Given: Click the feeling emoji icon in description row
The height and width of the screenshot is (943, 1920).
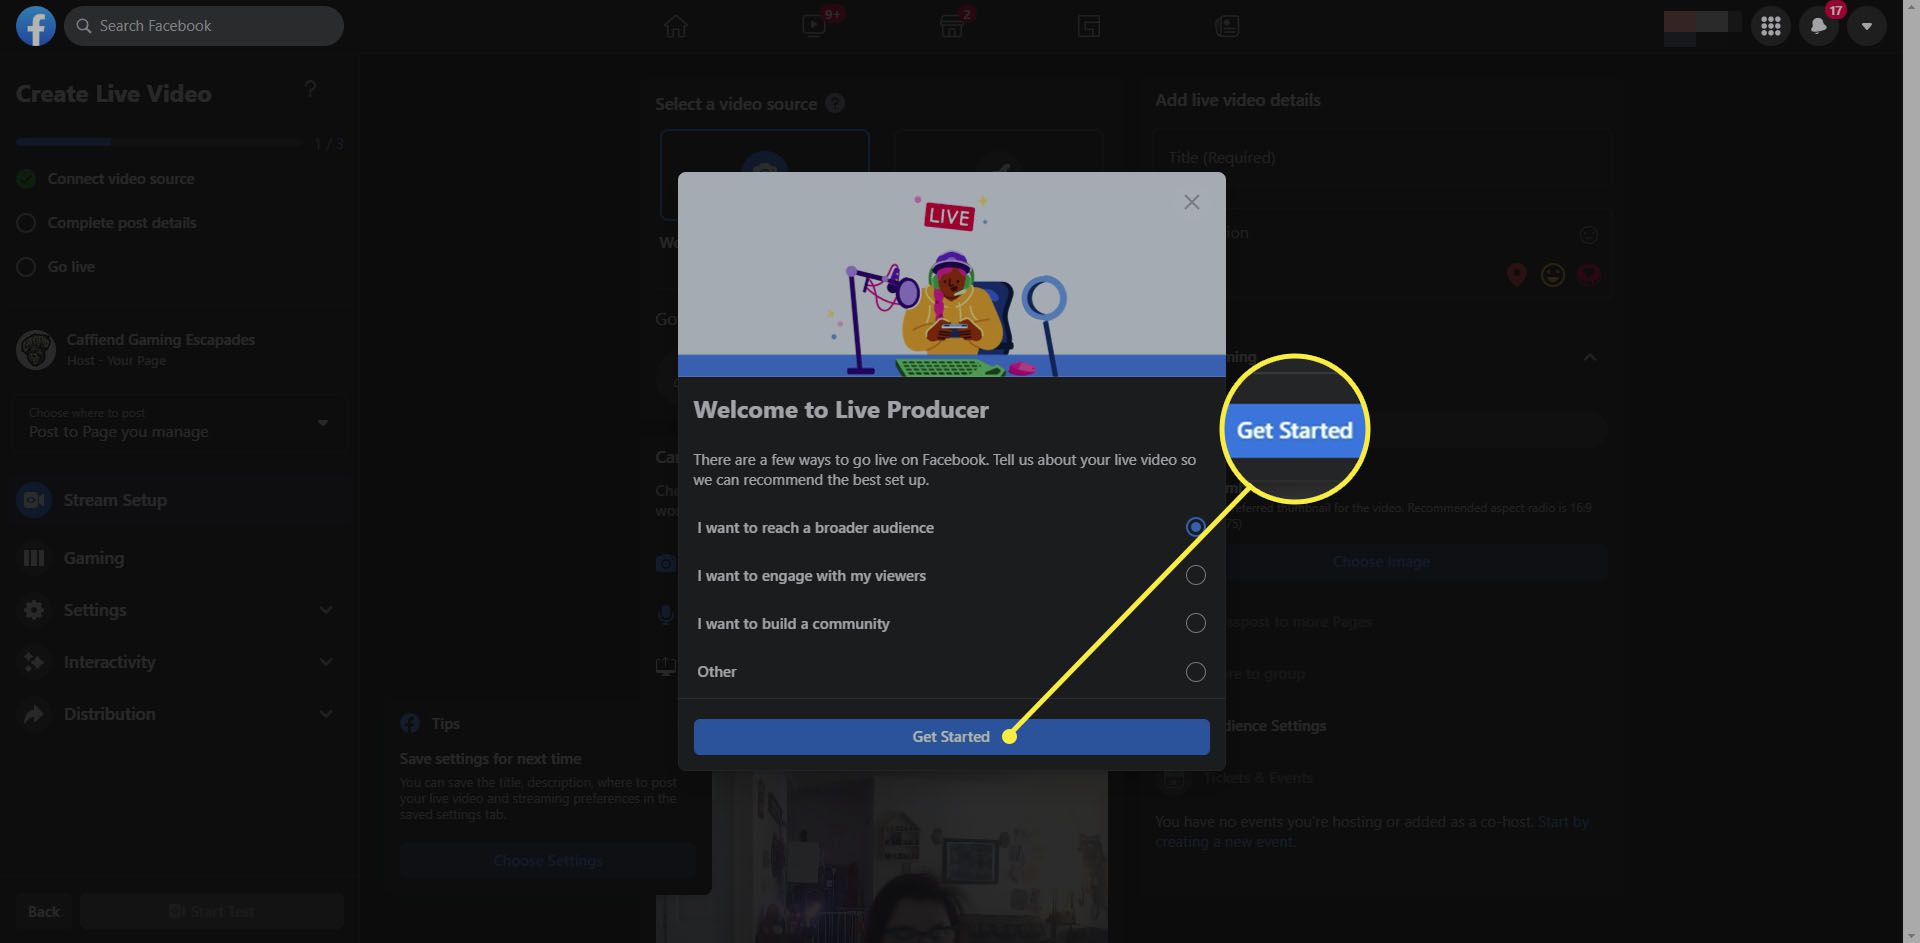Looking at the screenshot, I should click(x=1553, y=274).
